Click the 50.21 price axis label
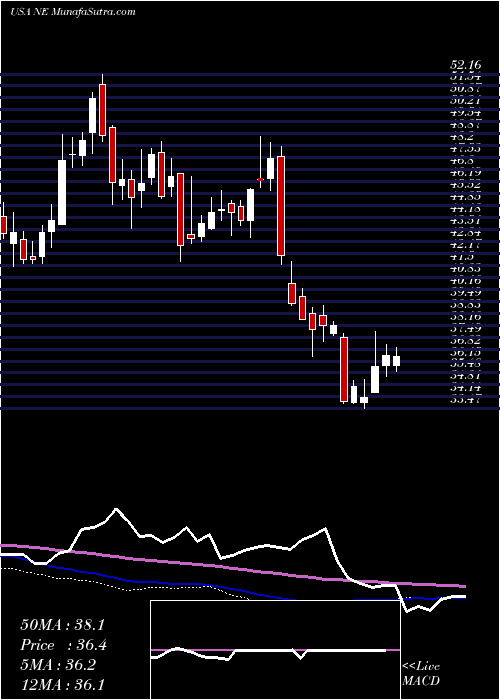Viewport: 500px width, 700px height. pyautogui.click(x=465, y=100)
